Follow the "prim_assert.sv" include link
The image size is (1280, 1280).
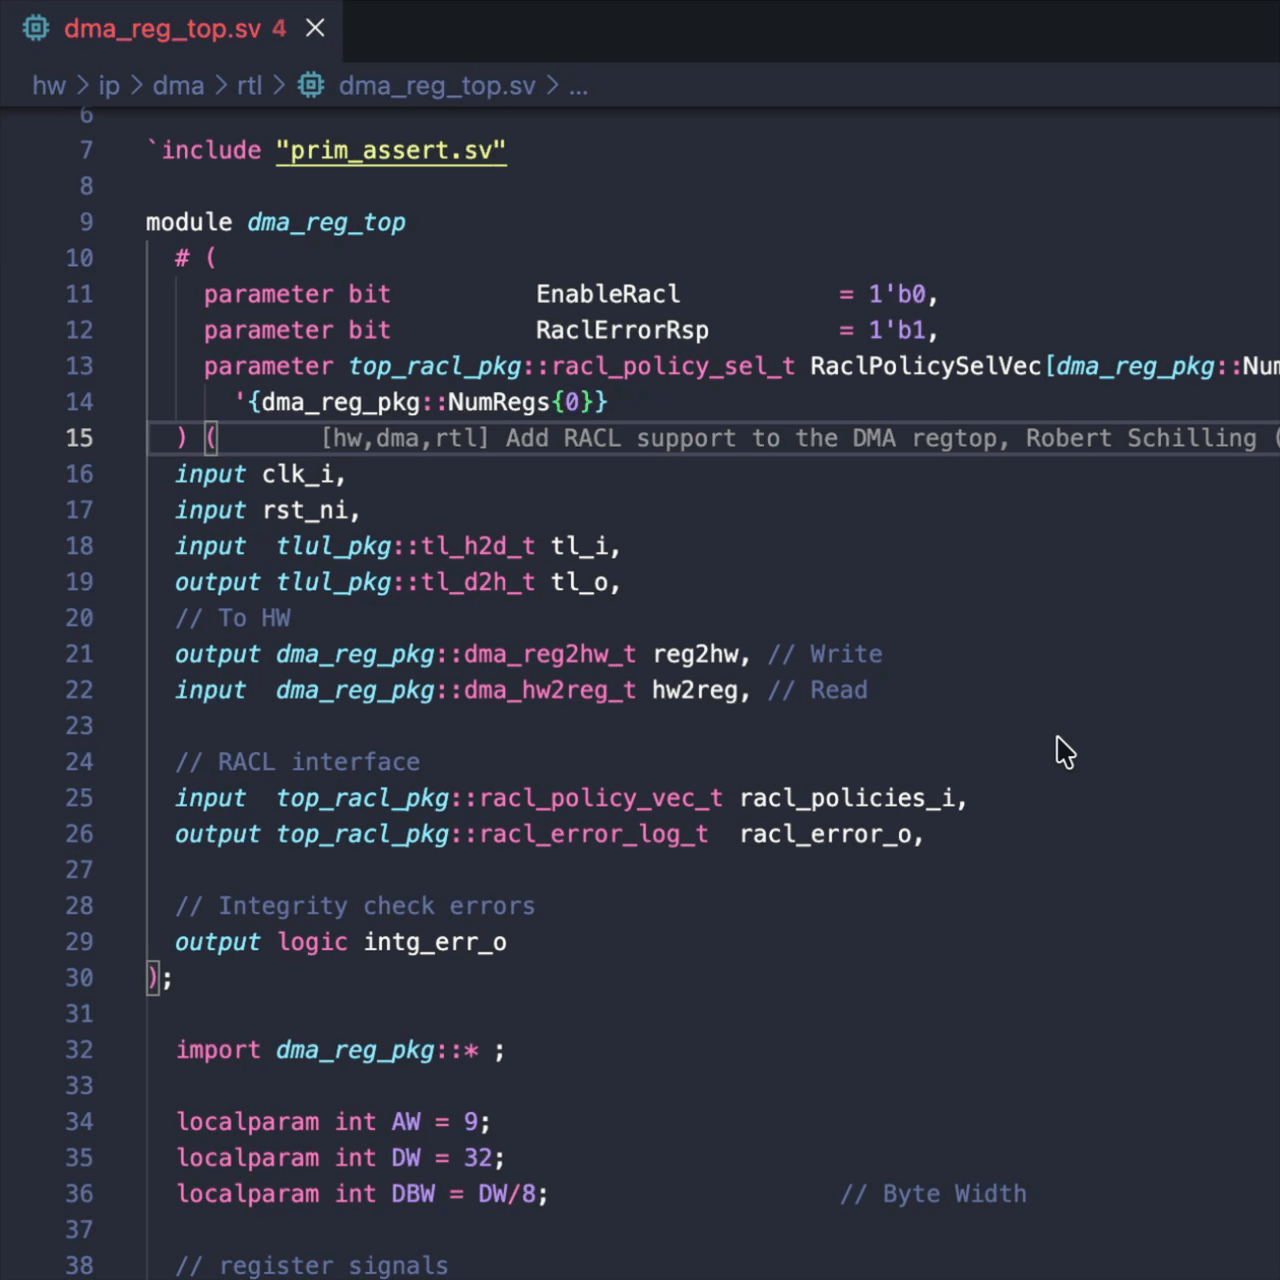point(390,150)
